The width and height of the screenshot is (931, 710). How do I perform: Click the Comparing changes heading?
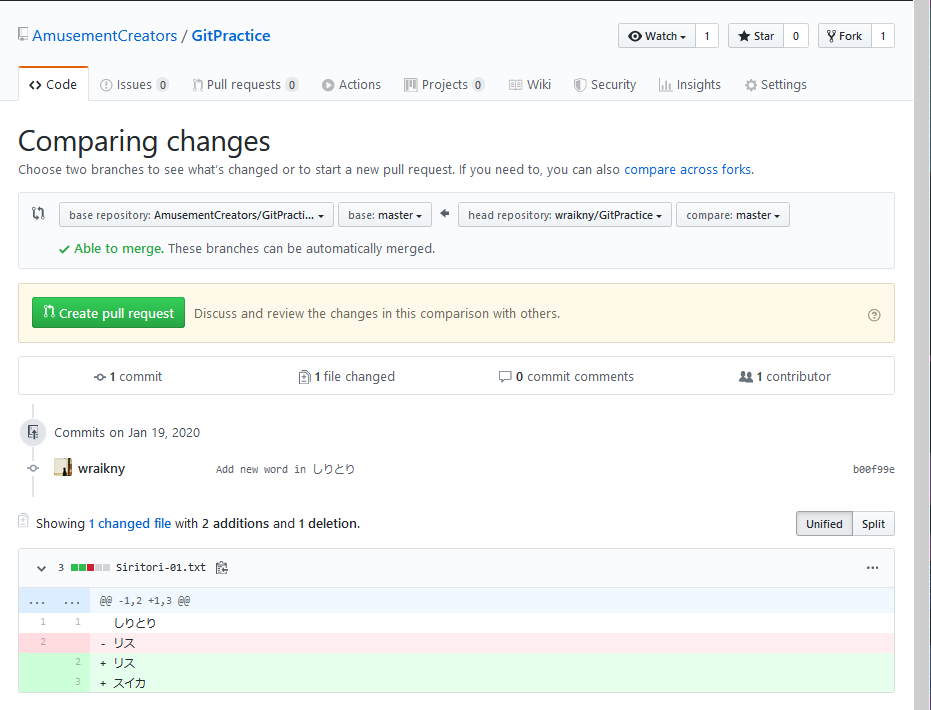coord(144,141)
